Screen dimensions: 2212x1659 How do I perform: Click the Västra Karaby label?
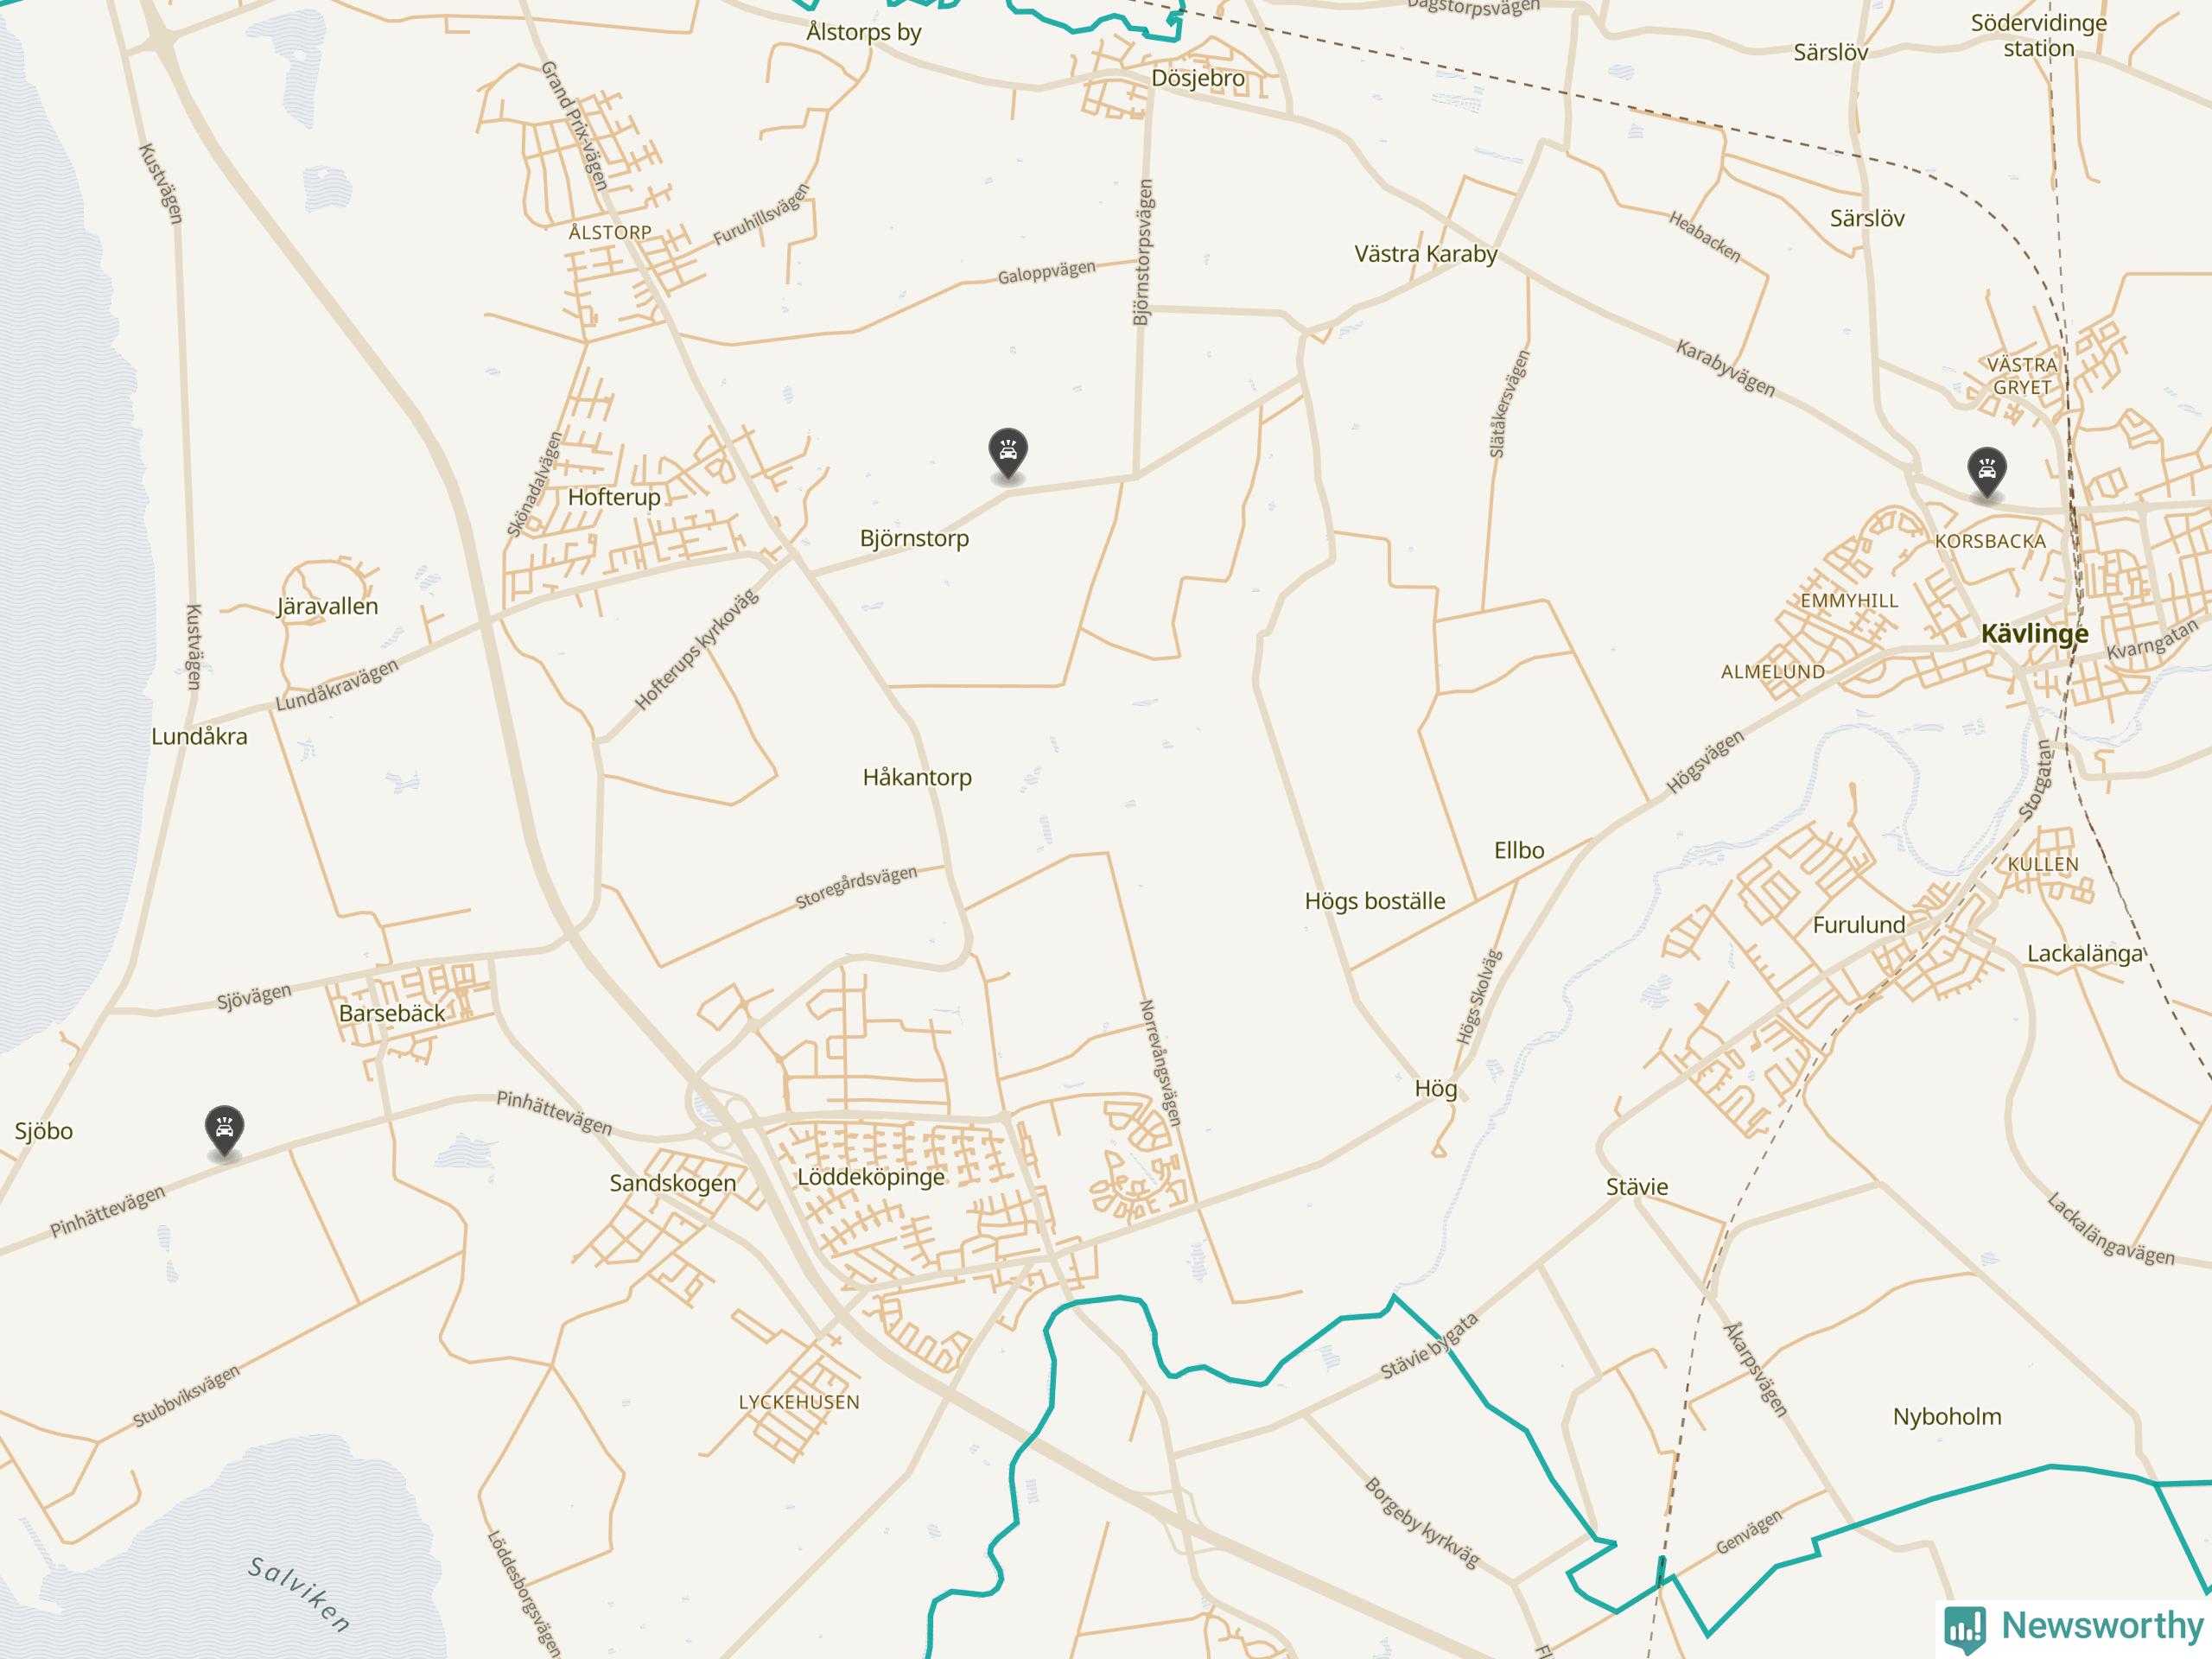[1426, 254]
